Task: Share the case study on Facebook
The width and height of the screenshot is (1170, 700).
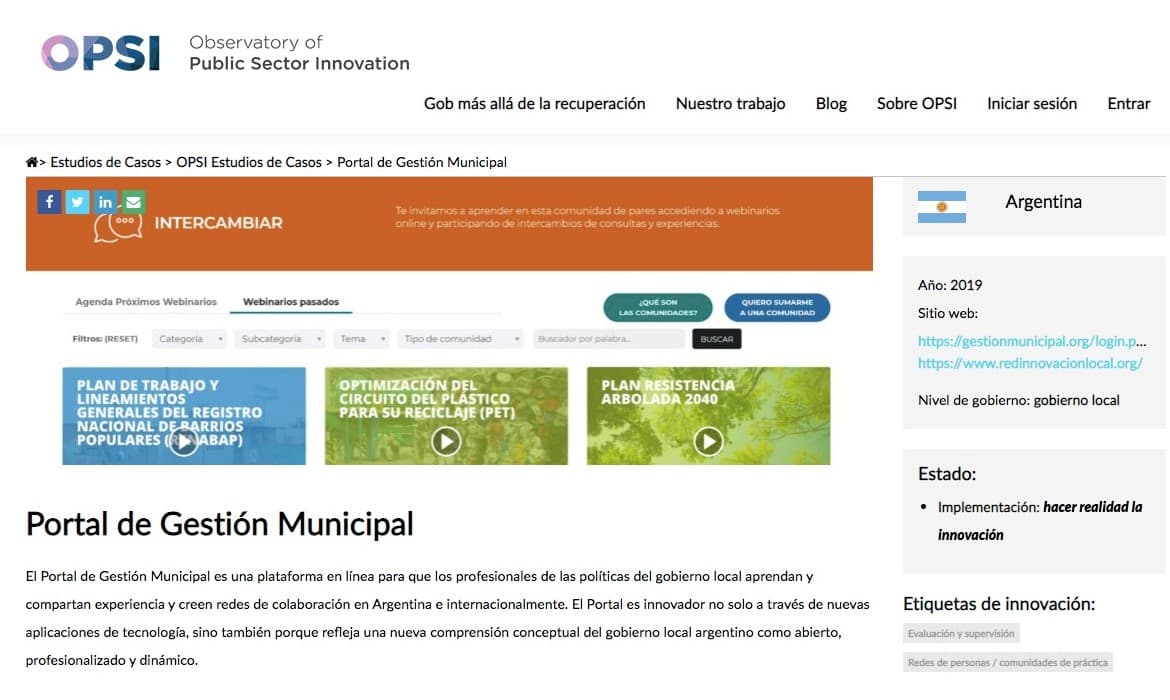Action: 49,201
